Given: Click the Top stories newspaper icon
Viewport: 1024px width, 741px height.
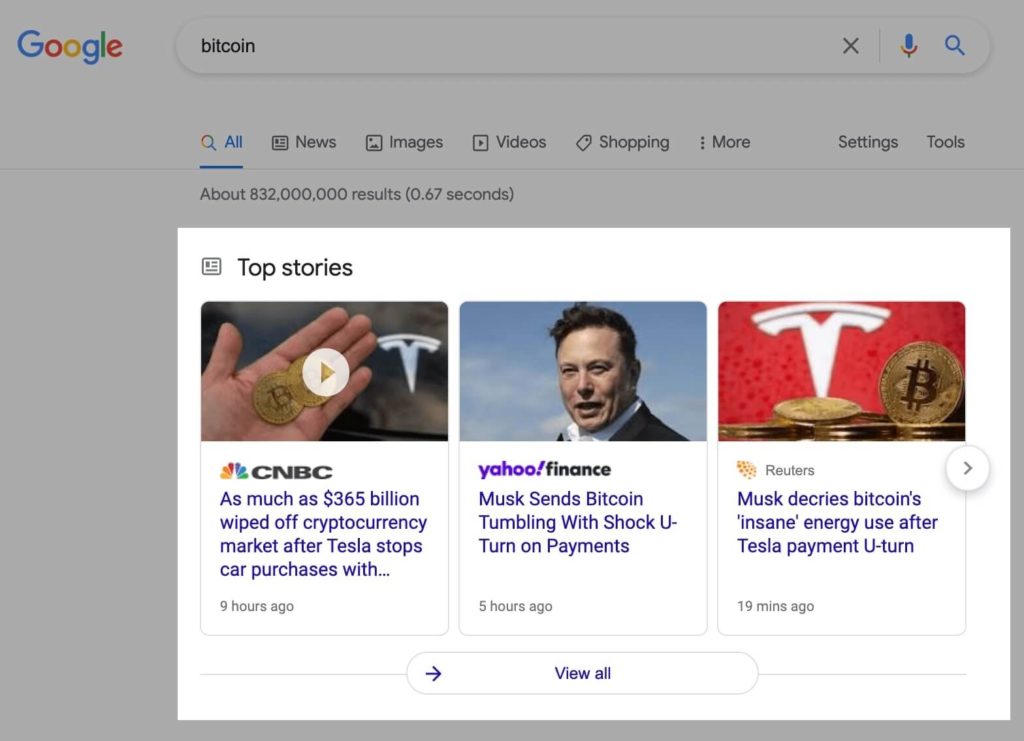Looking at the screenshot, I should point(212,266).
